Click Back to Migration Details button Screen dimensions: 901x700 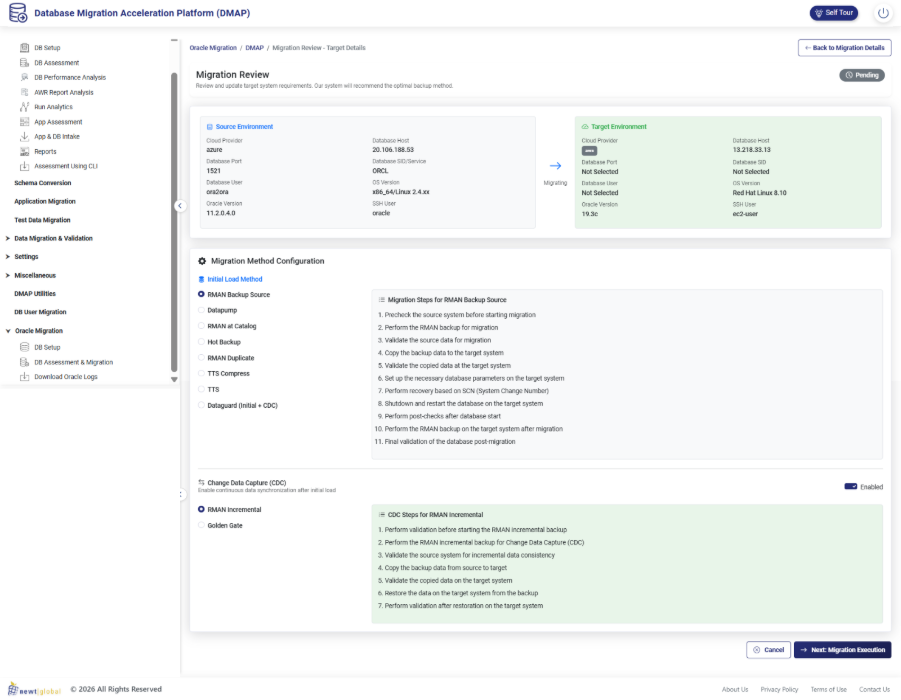(844, 48)
